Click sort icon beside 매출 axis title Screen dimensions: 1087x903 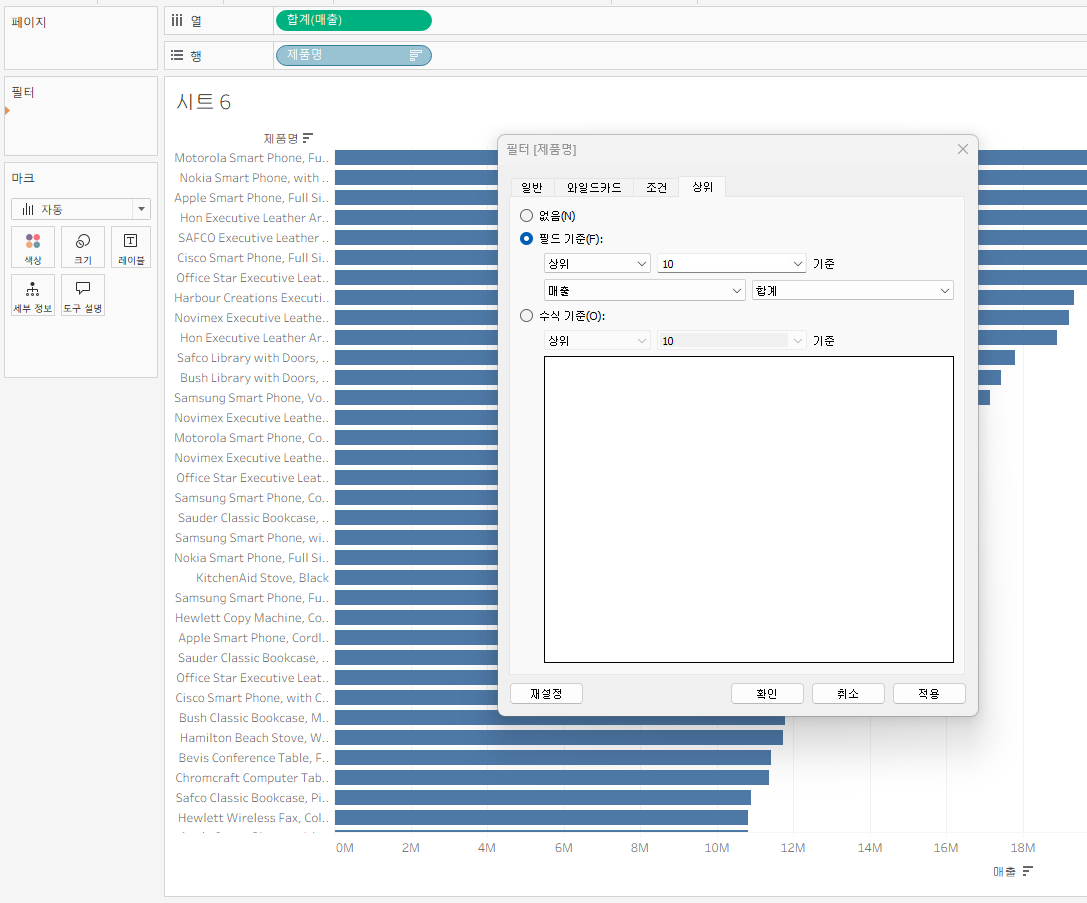(x=1027, y=871)
